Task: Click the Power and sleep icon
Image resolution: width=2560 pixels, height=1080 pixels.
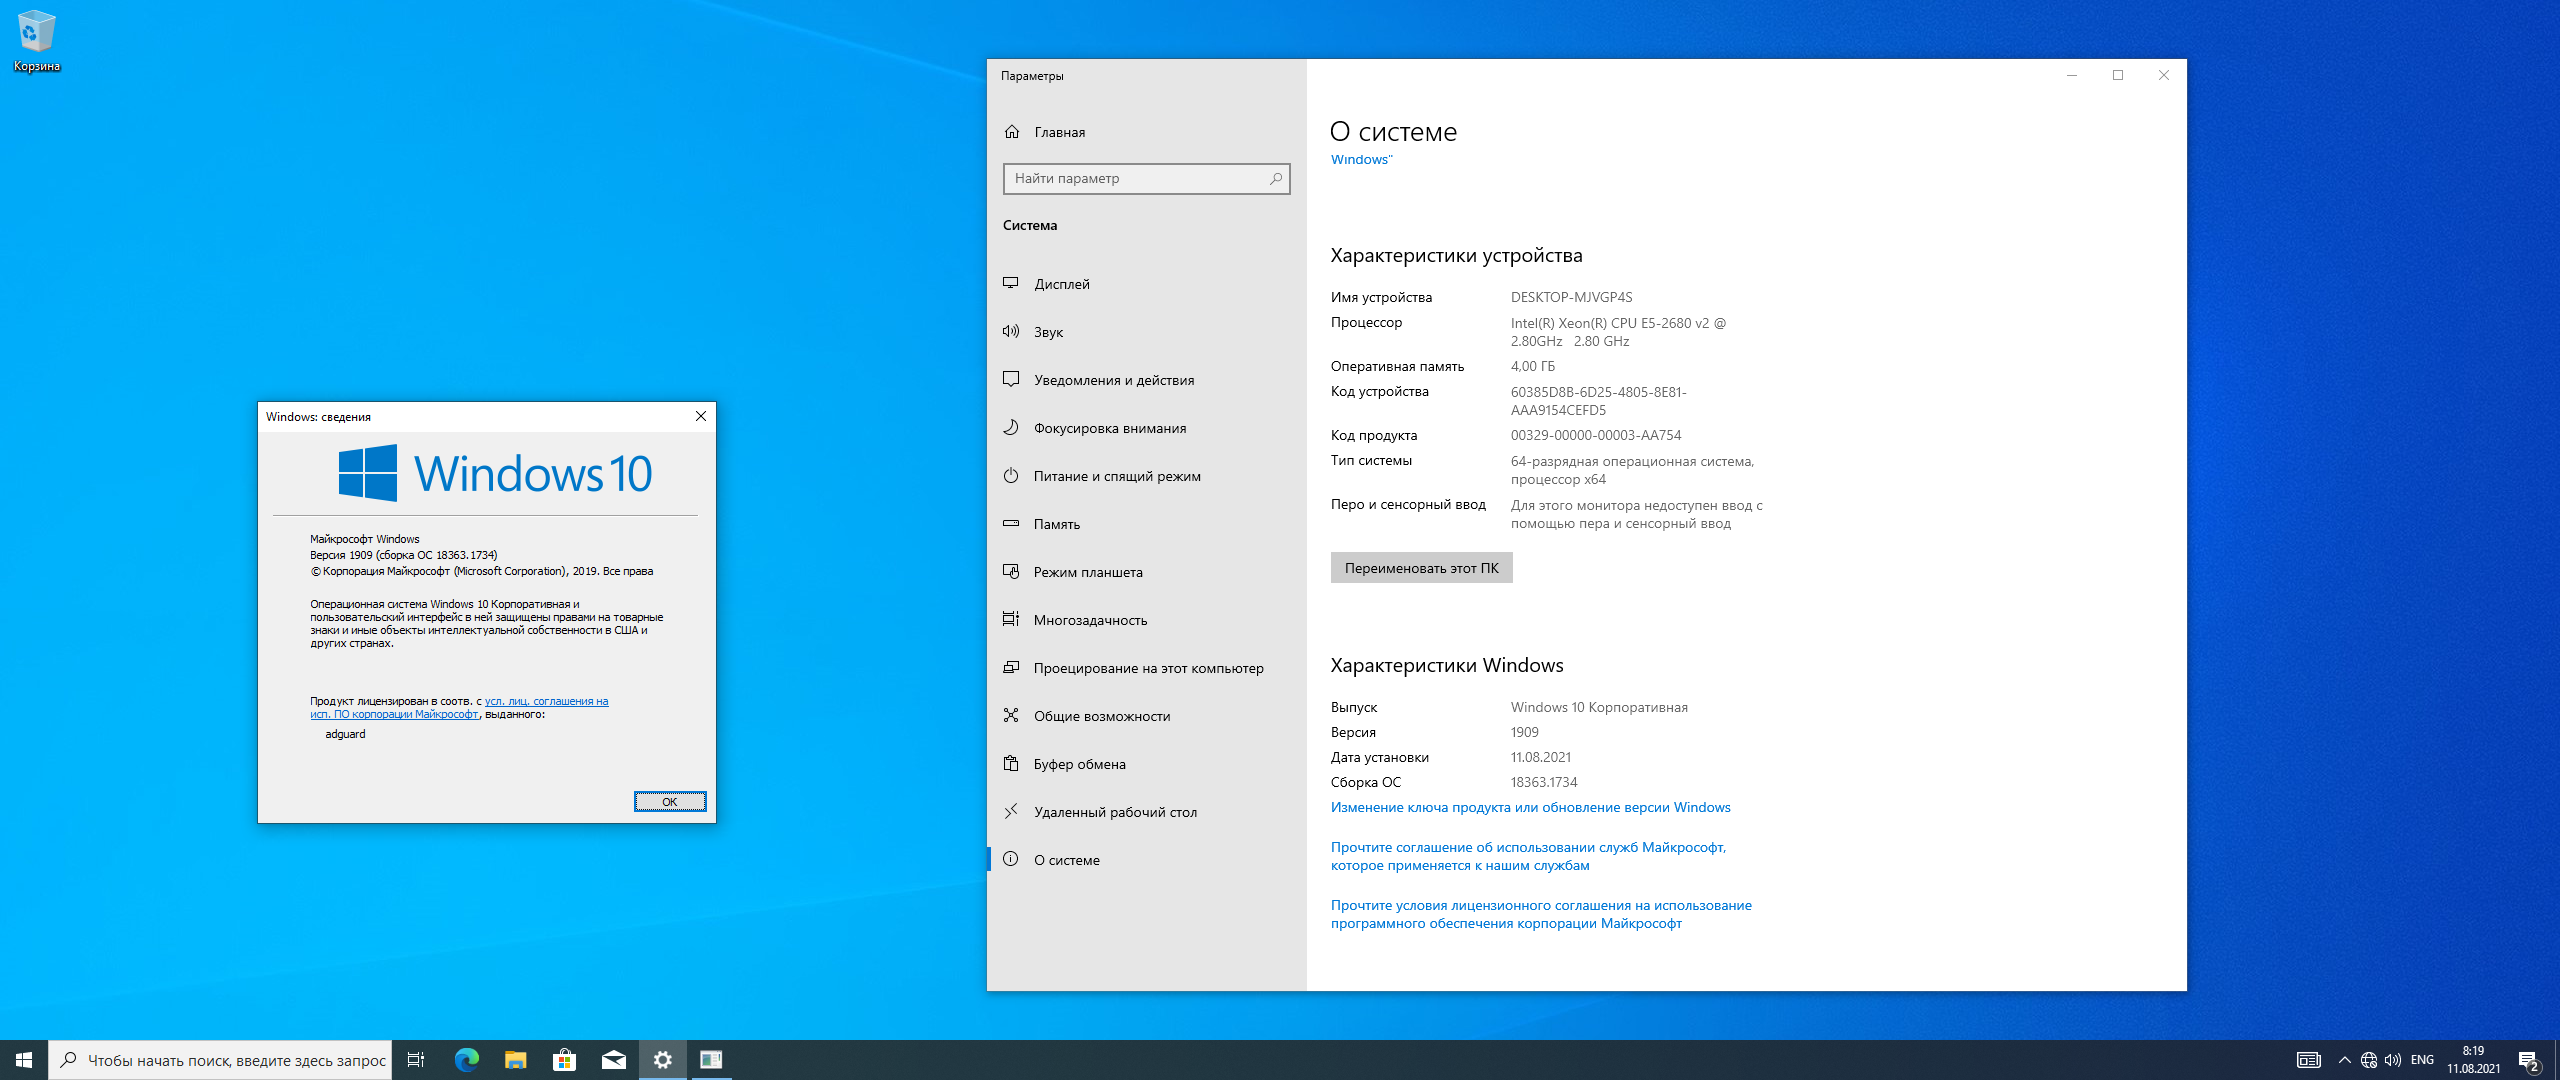Action: (1011, 475)
